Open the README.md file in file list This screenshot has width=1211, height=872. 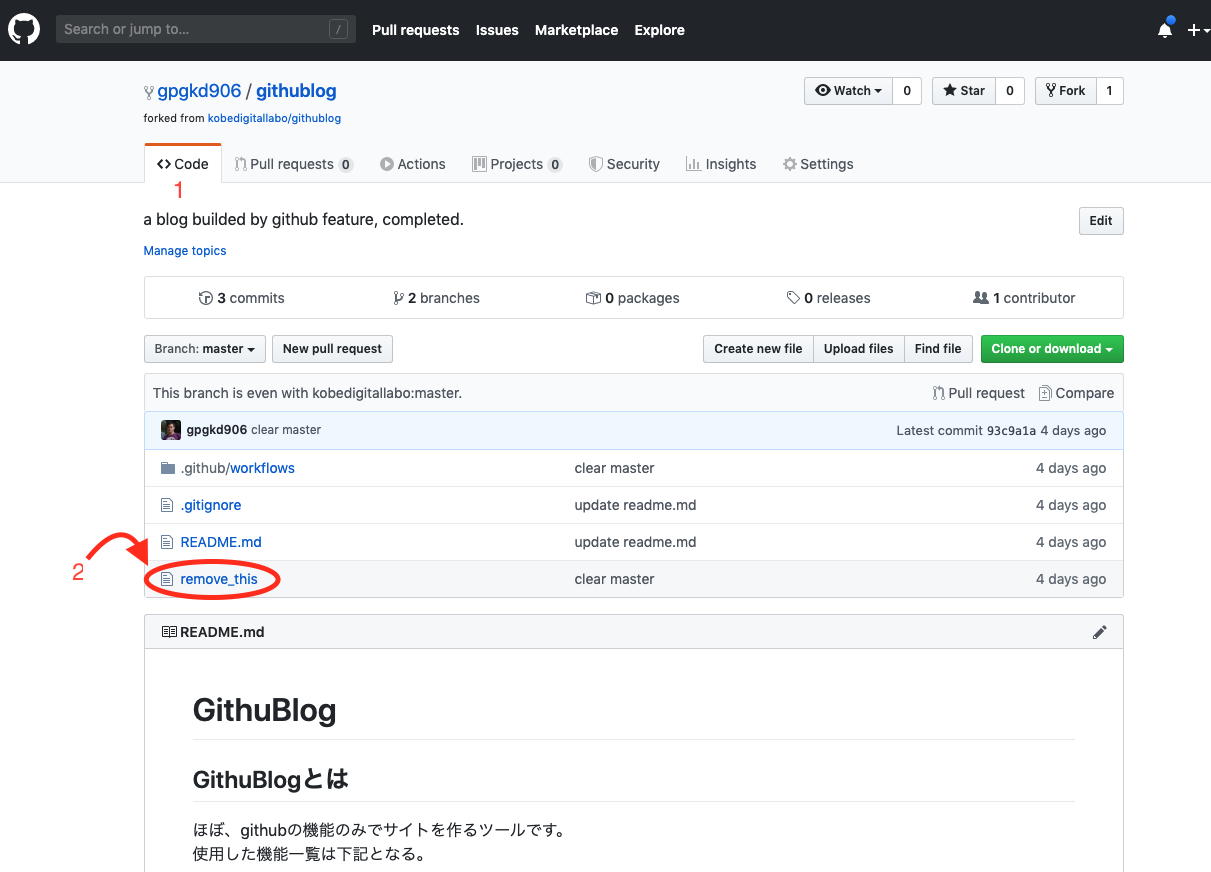tap(221, 542)
